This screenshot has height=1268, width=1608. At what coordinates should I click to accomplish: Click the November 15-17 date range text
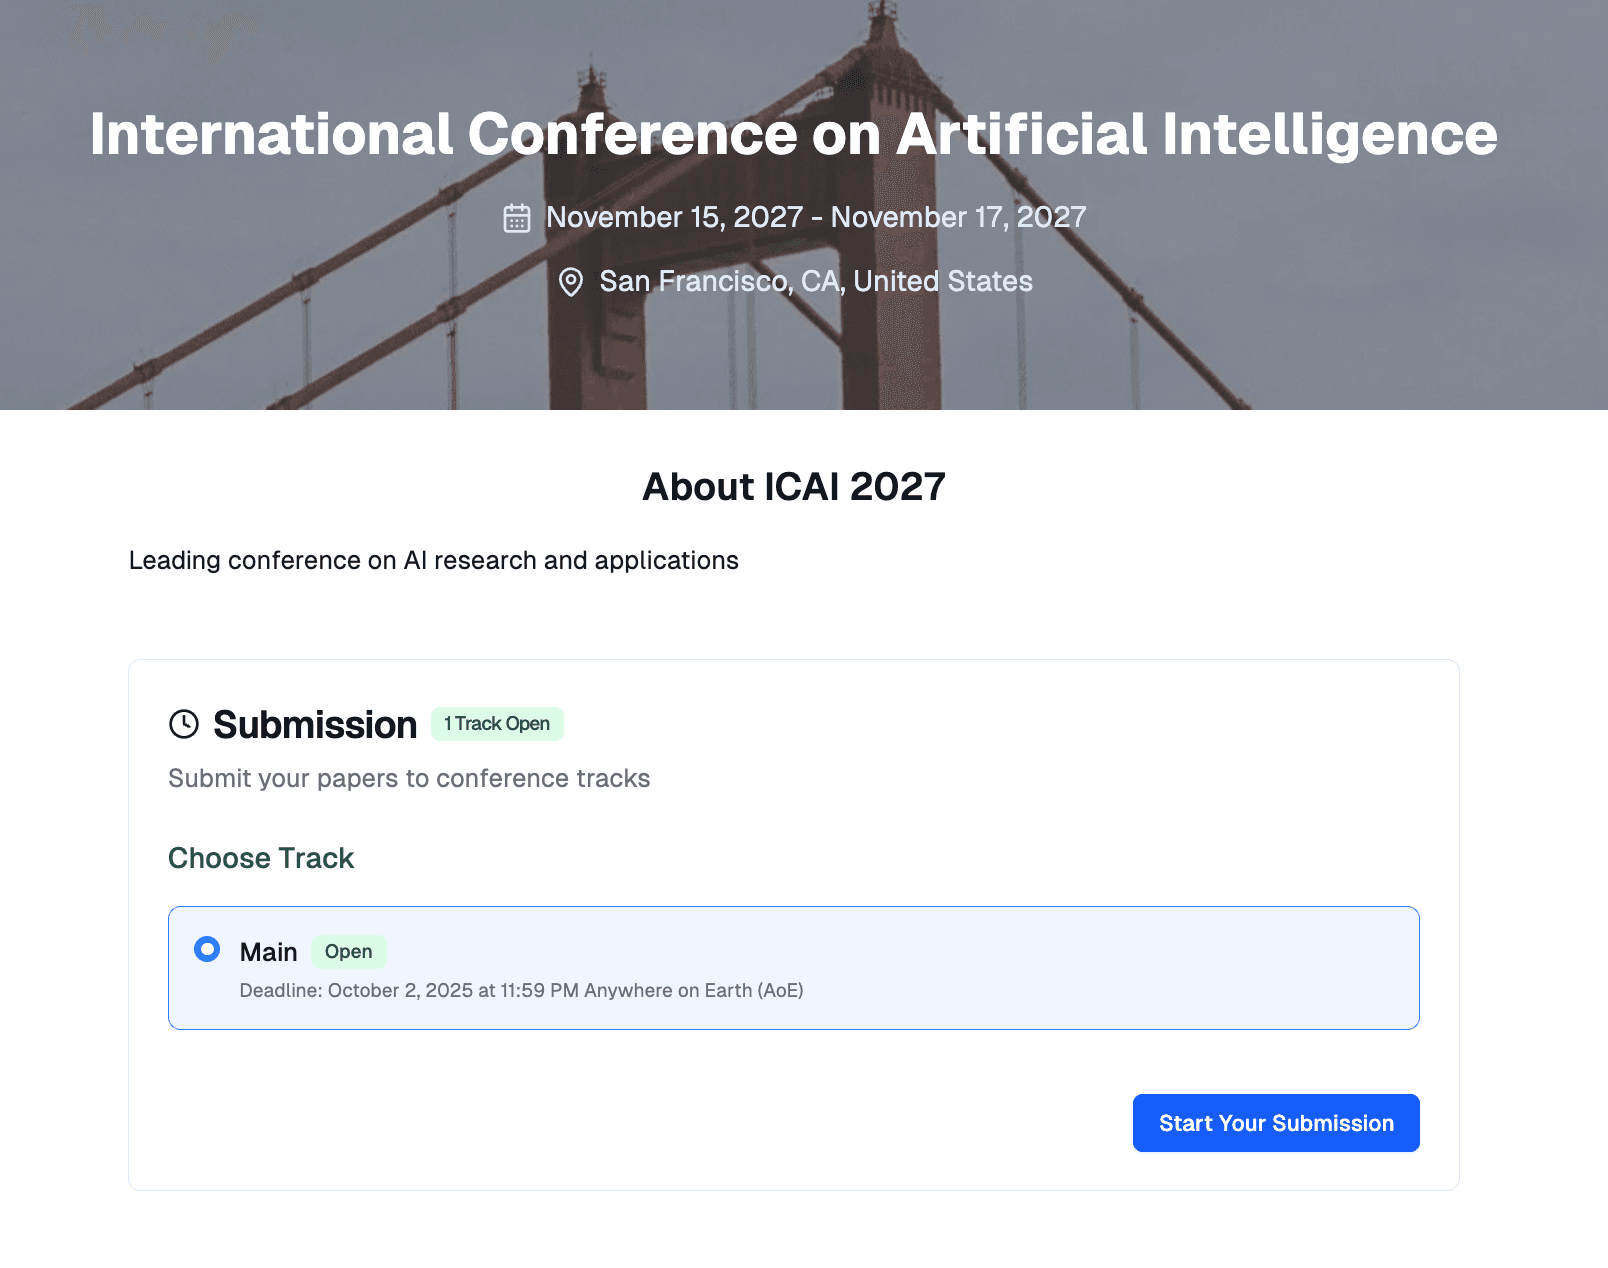point(816,217)
